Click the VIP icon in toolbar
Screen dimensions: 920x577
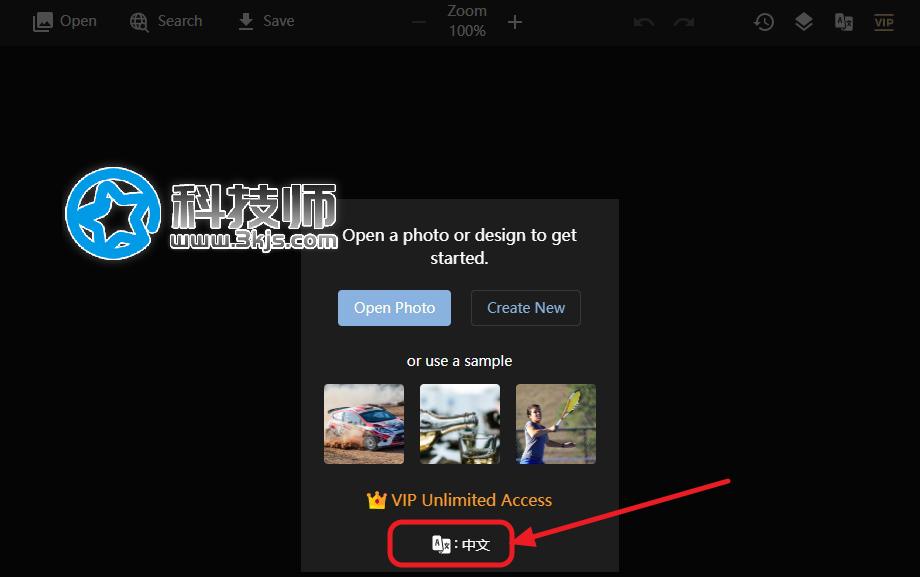[x=884, y=22]
